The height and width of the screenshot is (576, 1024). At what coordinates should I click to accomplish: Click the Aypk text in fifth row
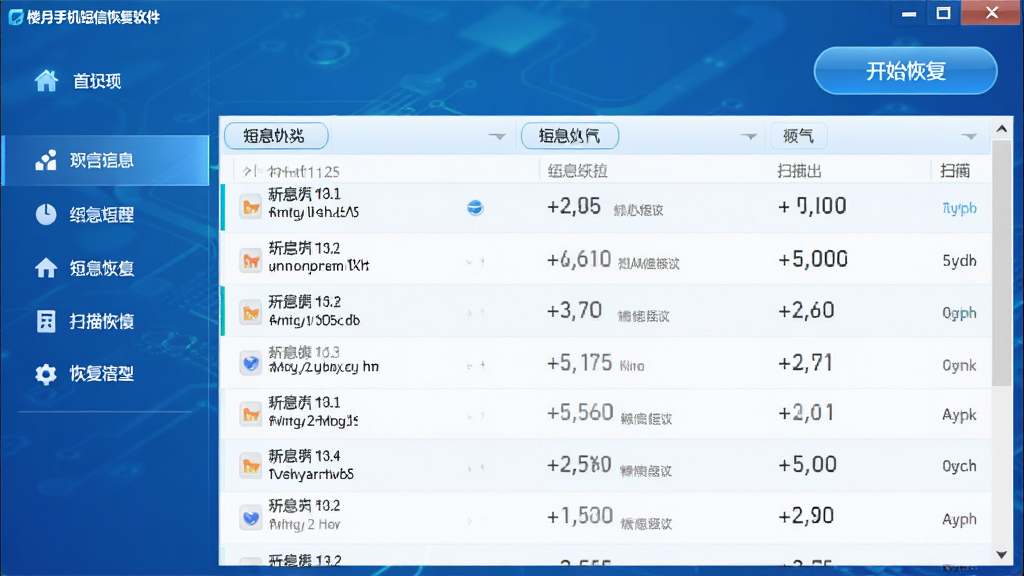coord(959,415)
